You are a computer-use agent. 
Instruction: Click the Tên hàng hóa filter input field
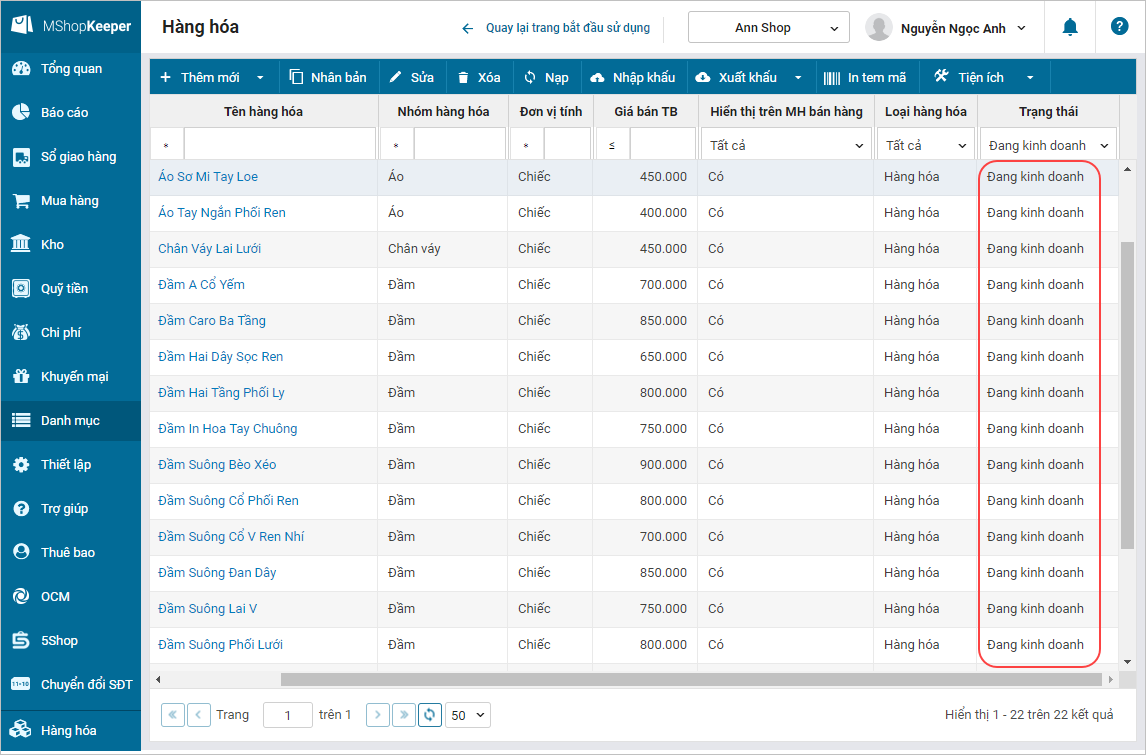click(279, 145)
